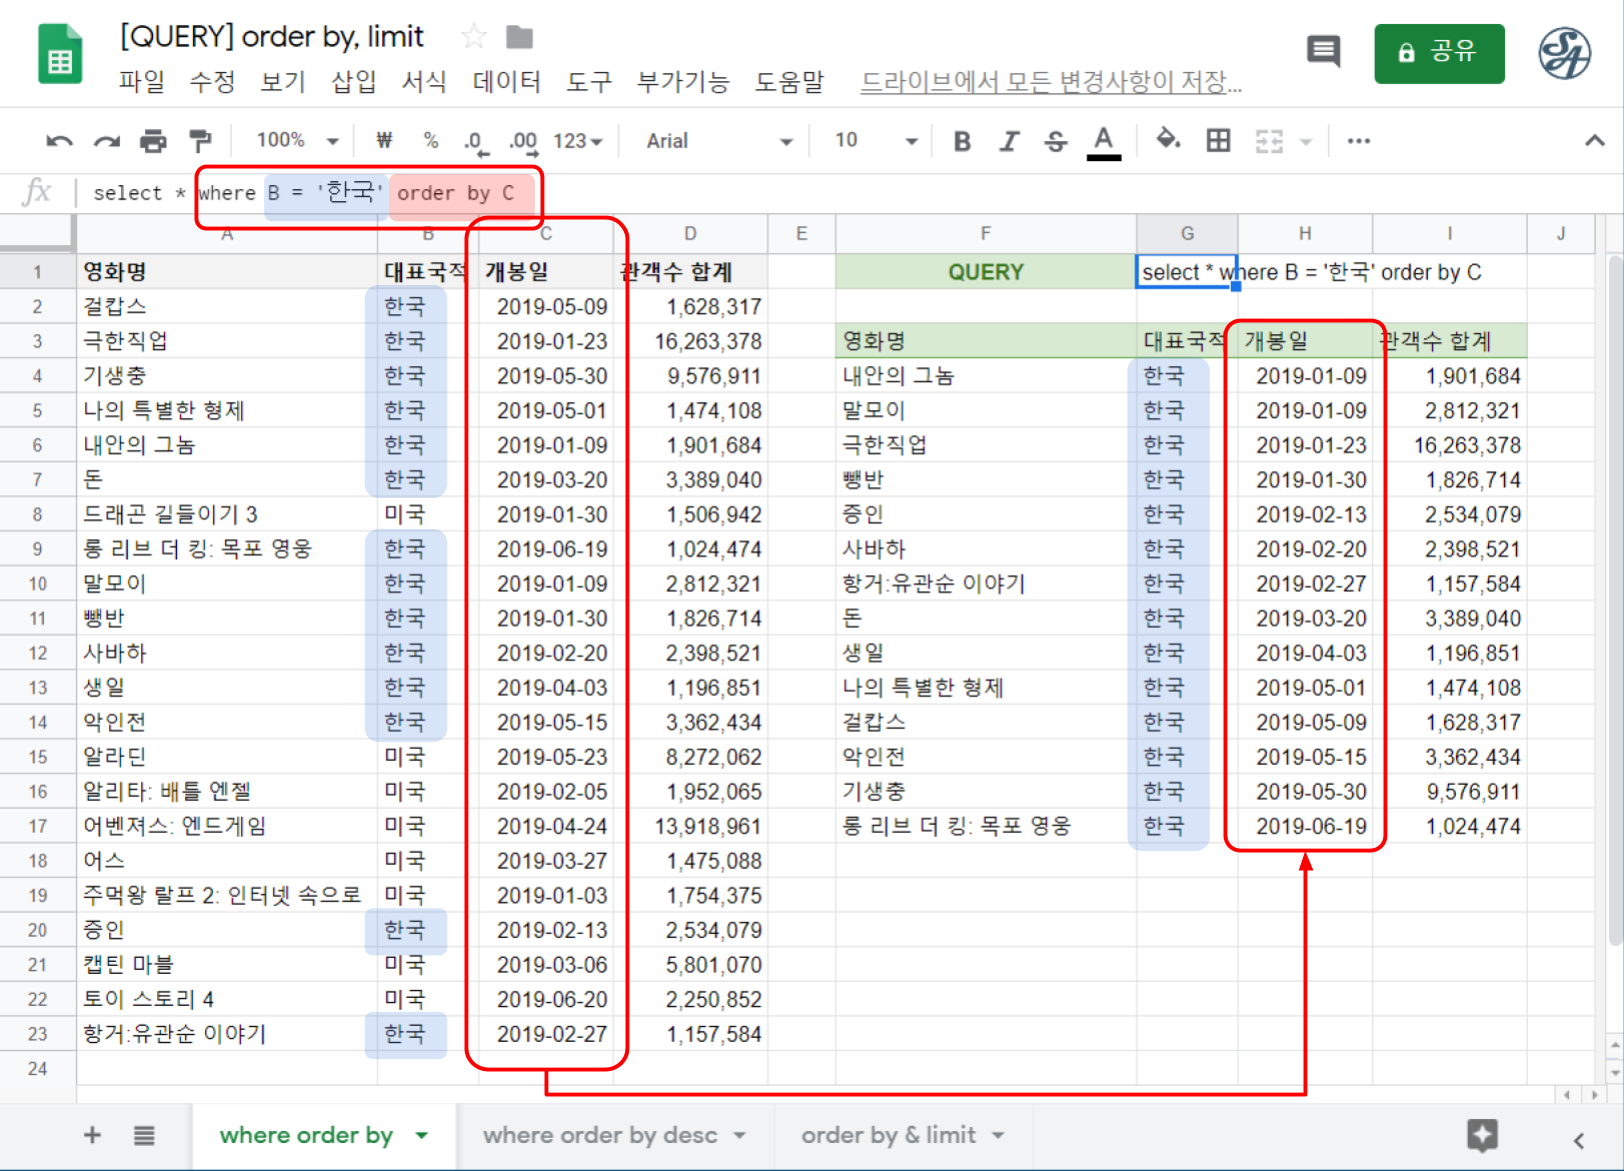Image resolution: width=1624 pixels, height=1171 pixels.
Task: Open the text color picker
Action: 1103,141
